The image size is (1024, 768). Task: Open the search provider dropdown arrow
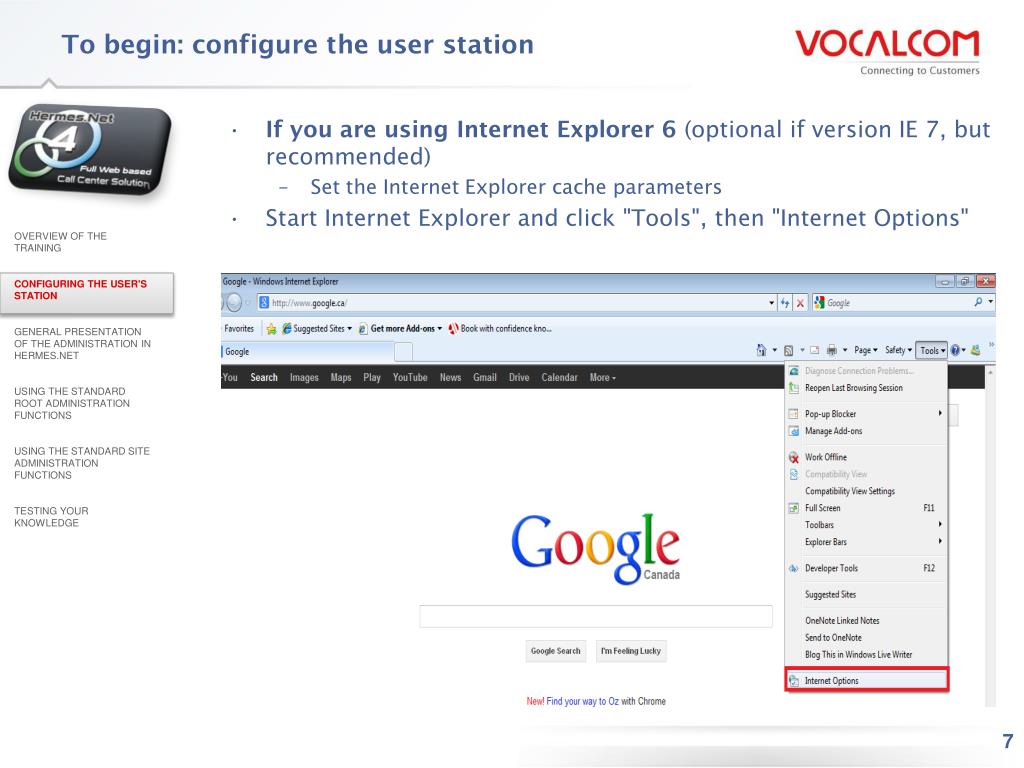click(991, 302)
